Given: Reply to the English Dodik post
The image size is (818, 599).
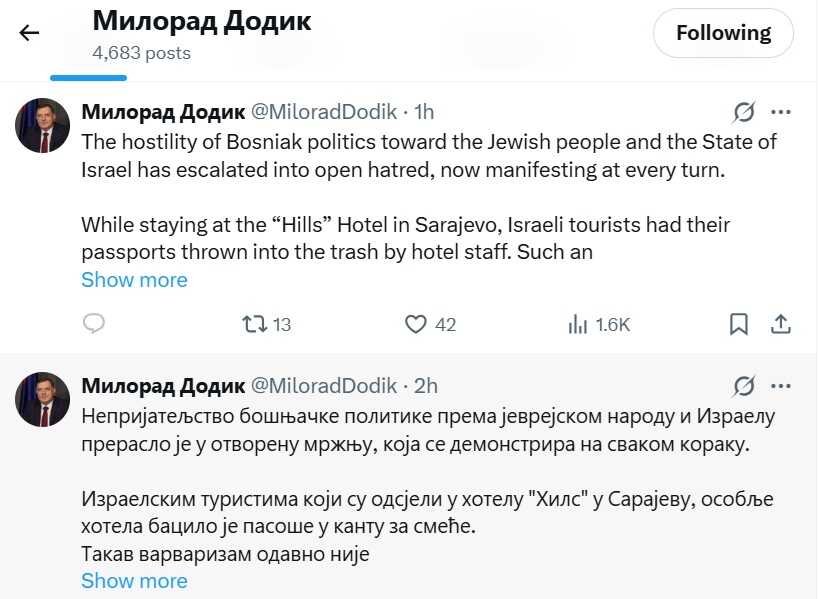Looking at the screenshot, I should (x=94, y=324).
